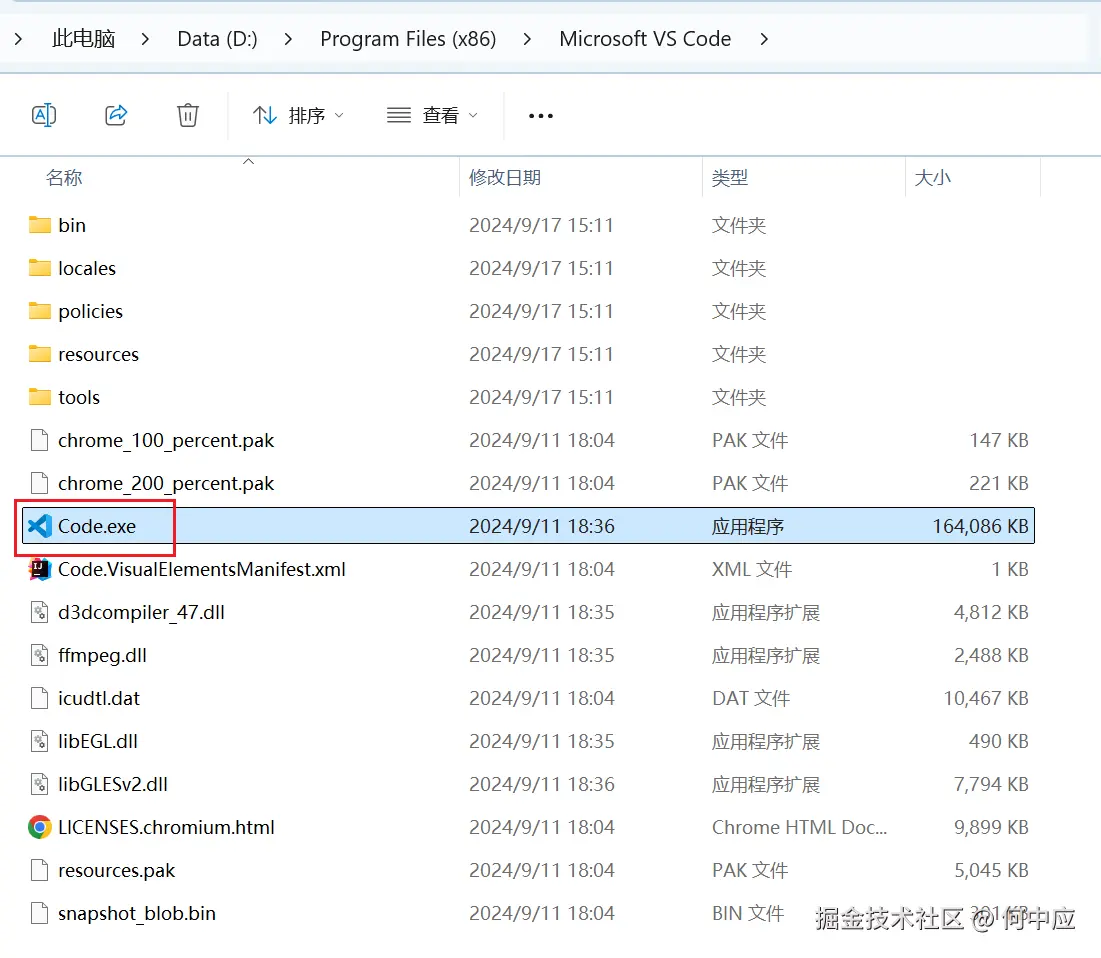This screenshot has width=1101, height=958.
Task: Sort by the 名称 column header
Action: [64, 178]
